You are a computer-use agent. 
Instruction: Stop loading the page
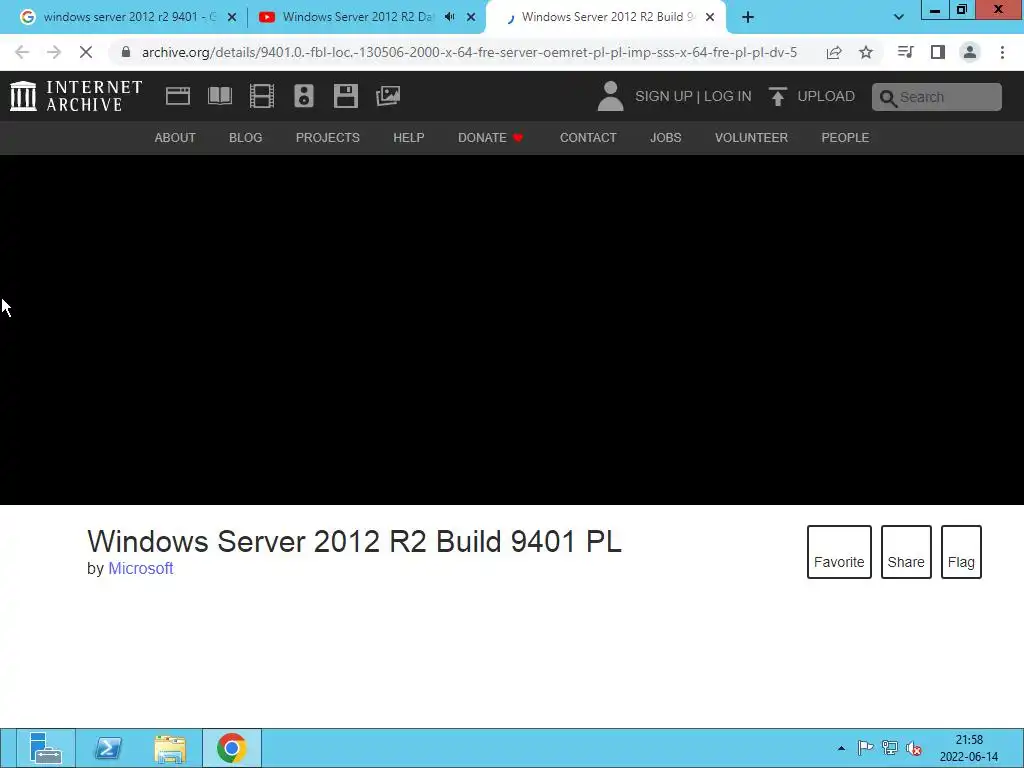86,52
